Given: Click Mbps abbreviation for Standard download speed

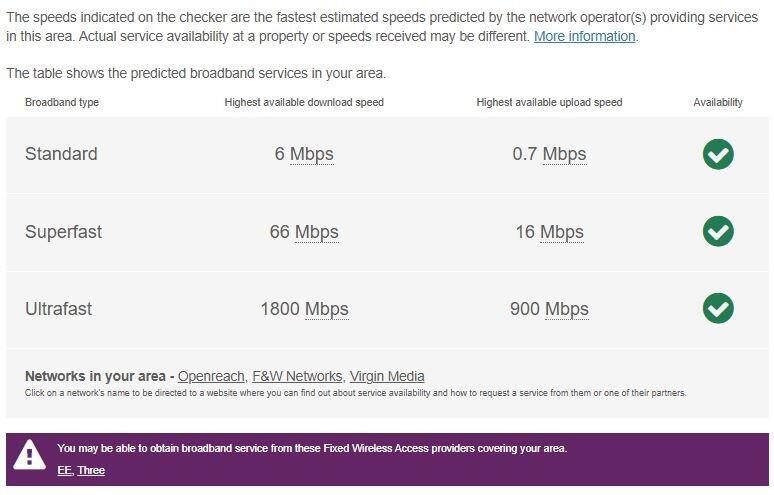Looking at the screenshot, I should tap(312, 154).
